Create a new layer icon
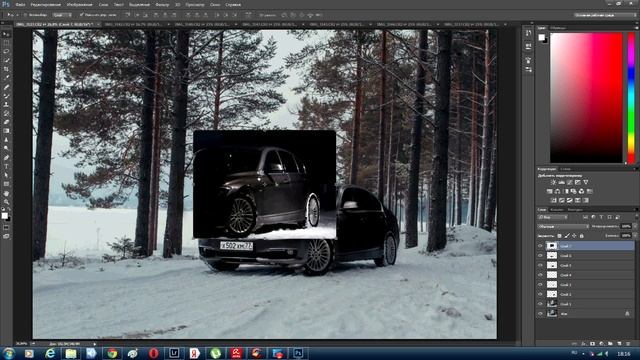The image size is (640, 360). point(619,344)
